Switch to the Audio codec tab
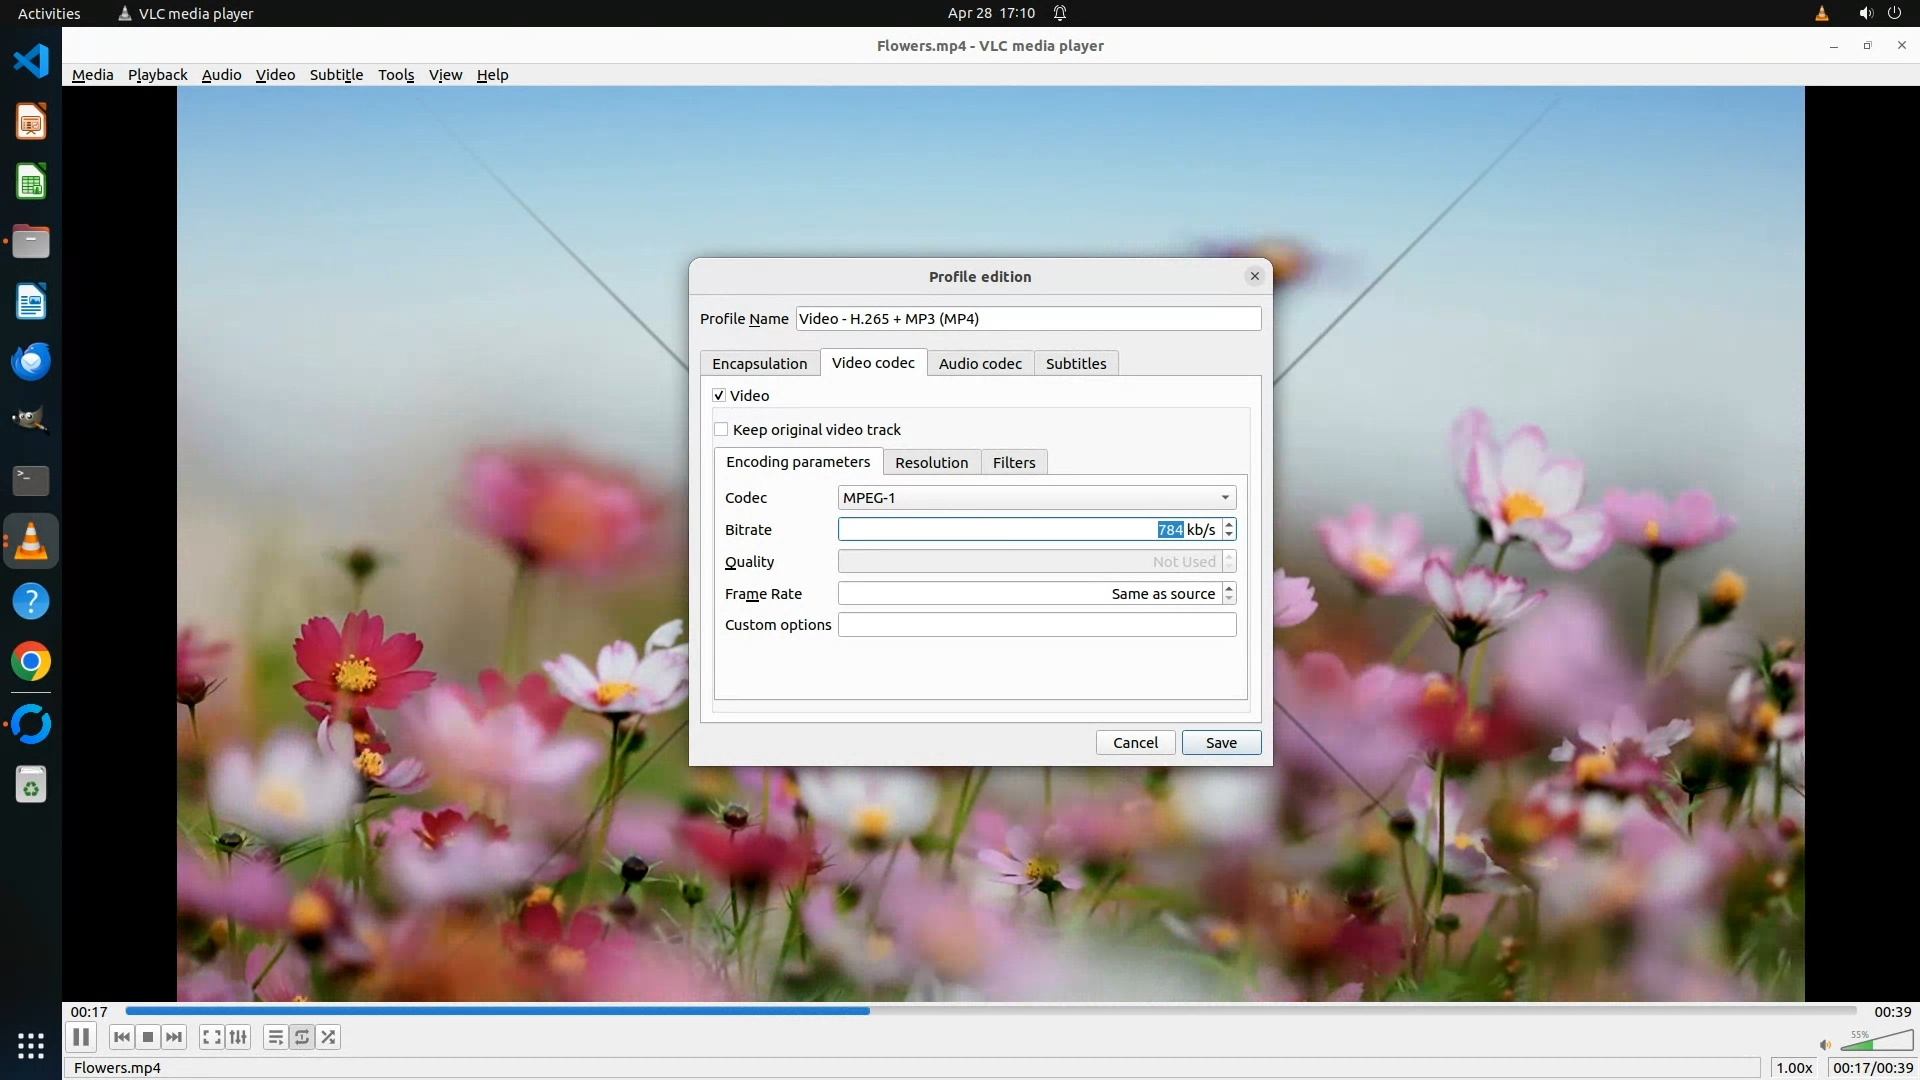The width and height of the screenshot is (1920, 1080). [x=979, y=363]
